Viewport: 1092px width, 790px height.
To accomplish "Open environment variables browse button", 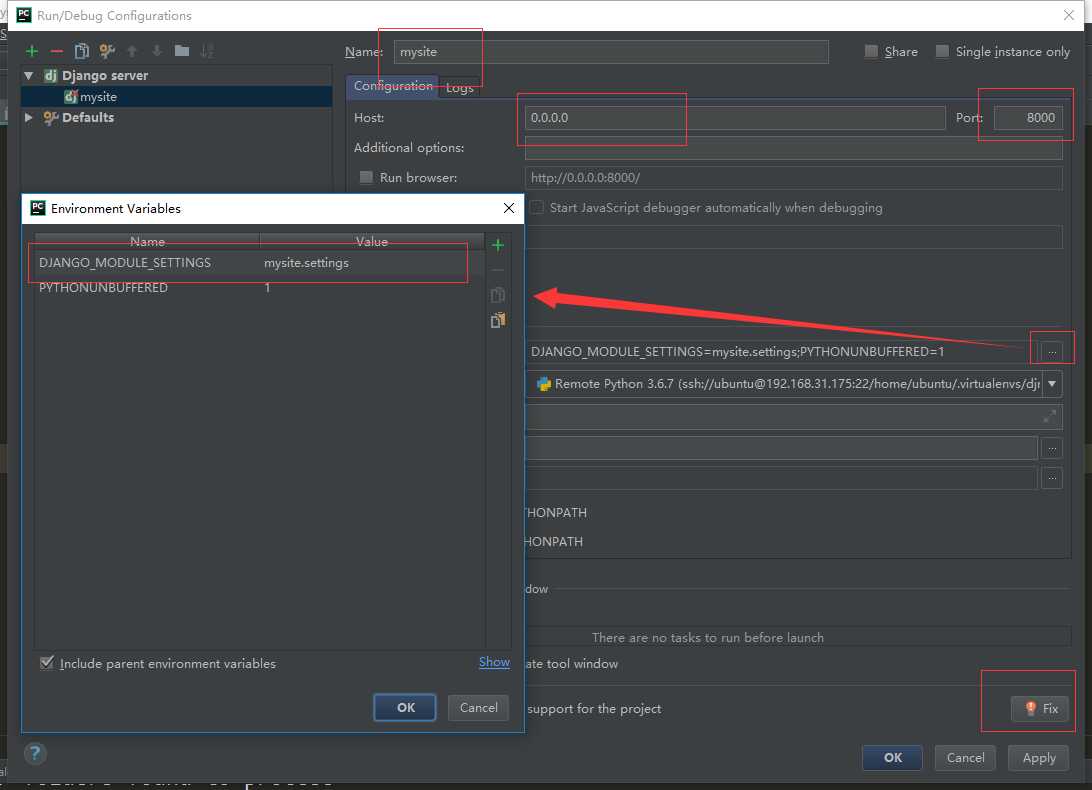I will pyautogui.click(x=1052, y=352).
